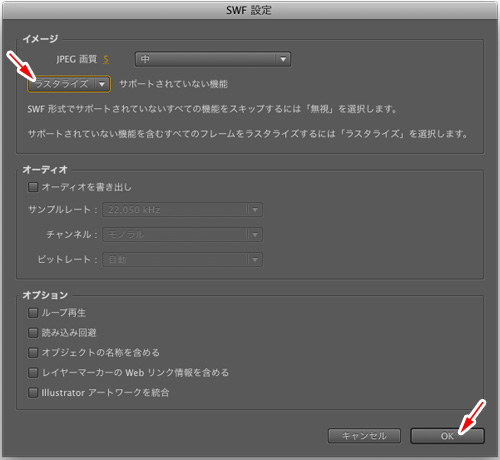Screen dimensions: 500x460
Task: Click the SWF 設定 title bar
Action: coord(249,10)
